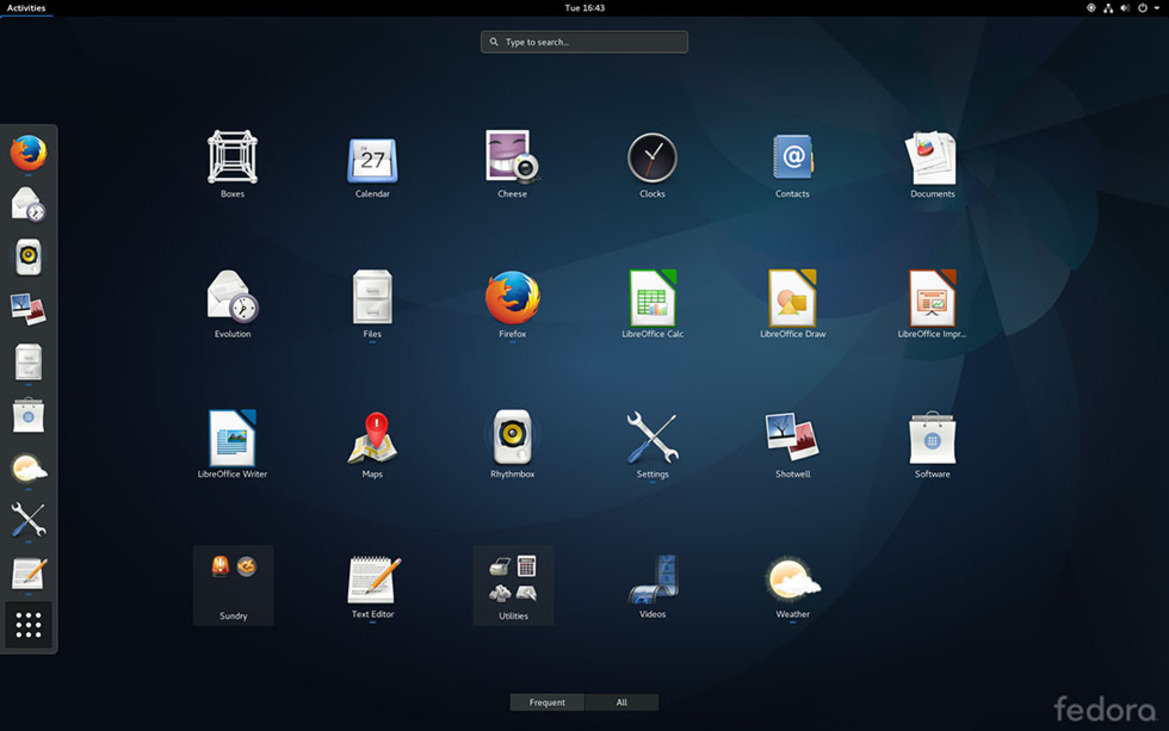Click the Evolution mail icon in the dash
Viewport: 1169px width, 731px height.
pos(28,205)
